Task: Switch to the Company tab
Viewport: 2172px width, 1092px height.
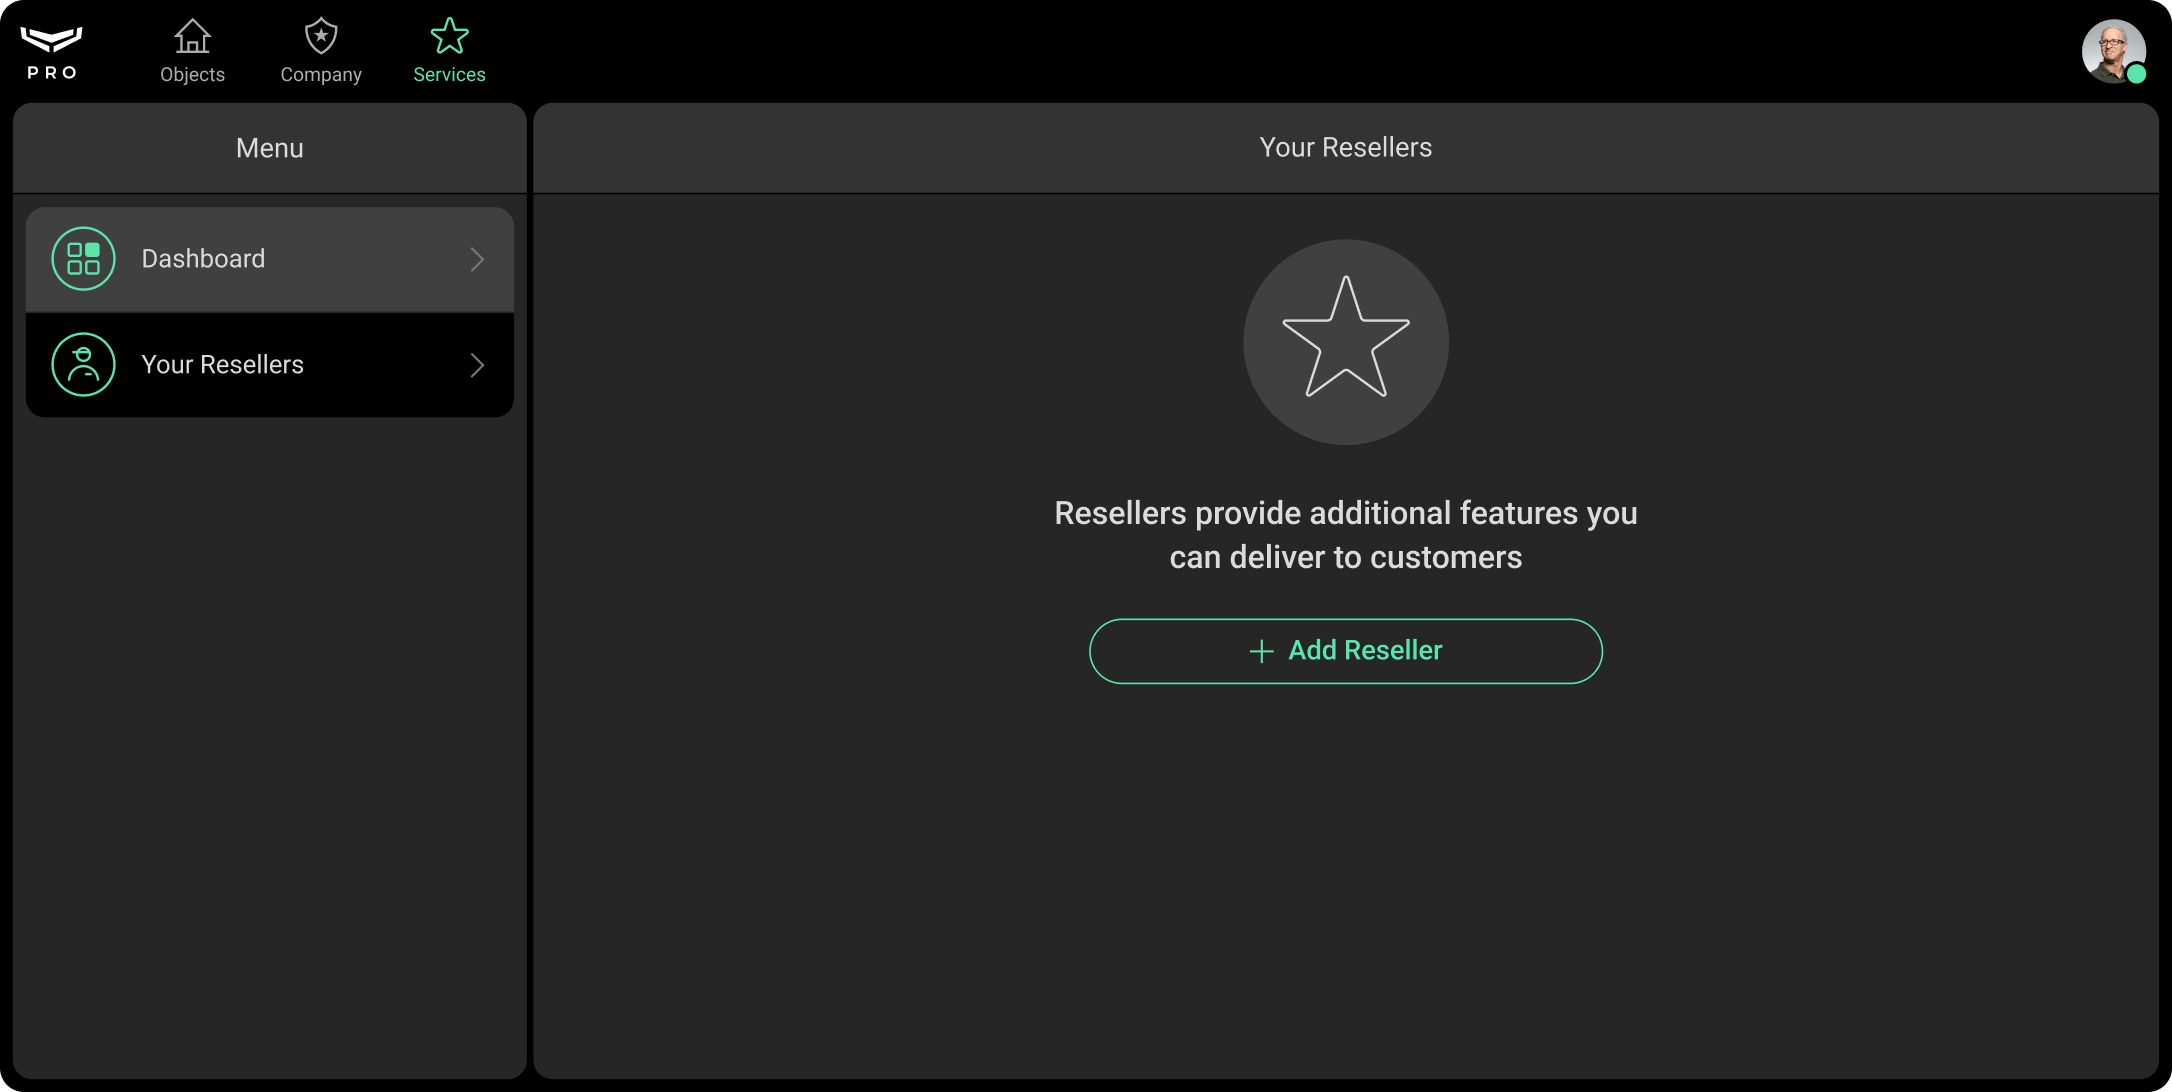Action: click(x=321, y=50)
